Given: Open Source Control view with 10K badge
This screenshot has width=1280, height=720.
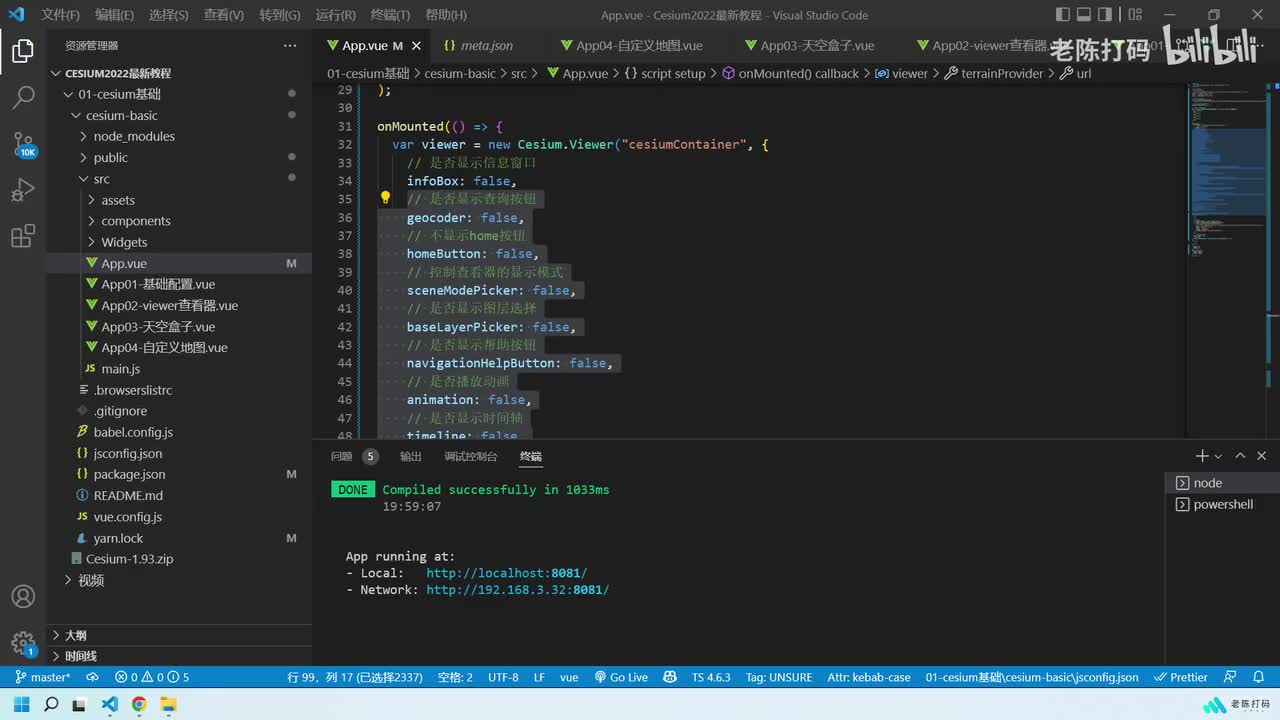Looking at the screenshot, I should pos(23,143).
